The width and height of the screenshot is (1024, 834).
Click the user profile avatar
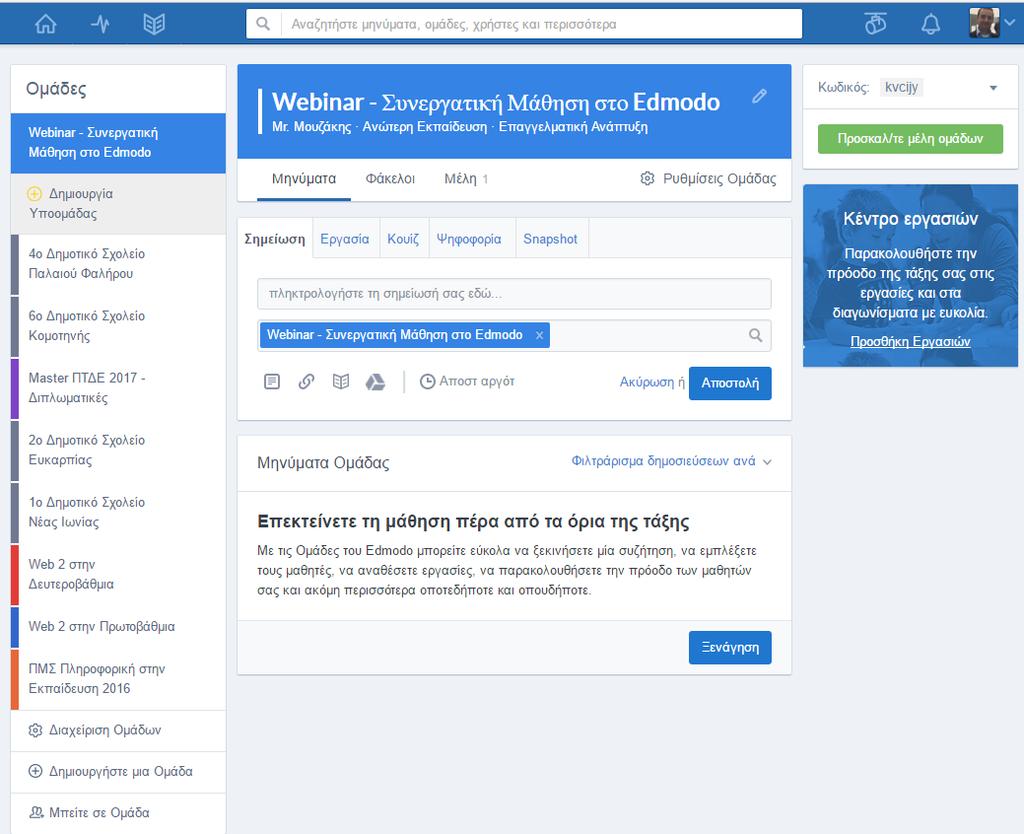click(x=984, y=23)
